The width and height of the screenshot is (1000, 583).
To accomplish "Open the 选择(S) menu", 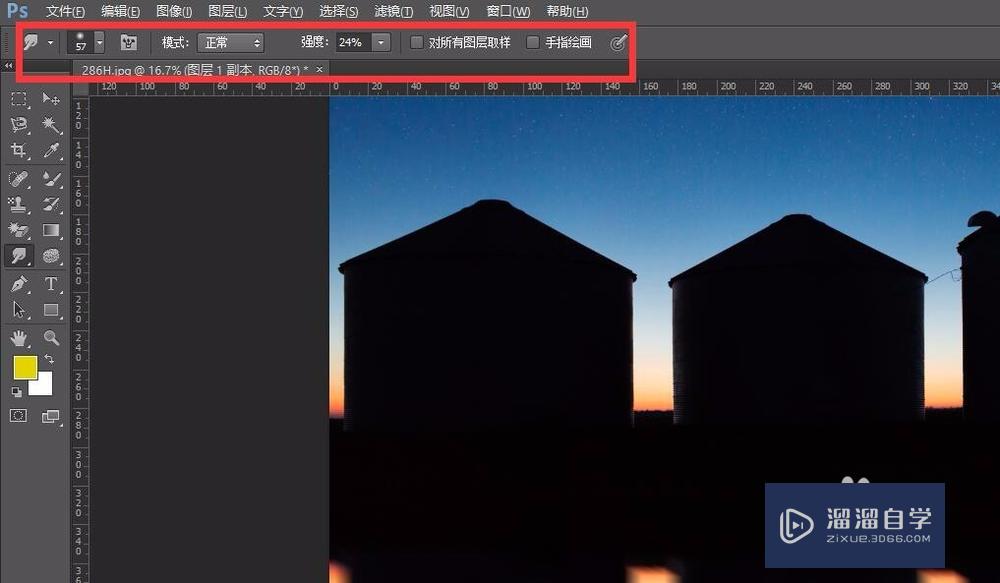I will coord(338,11).
